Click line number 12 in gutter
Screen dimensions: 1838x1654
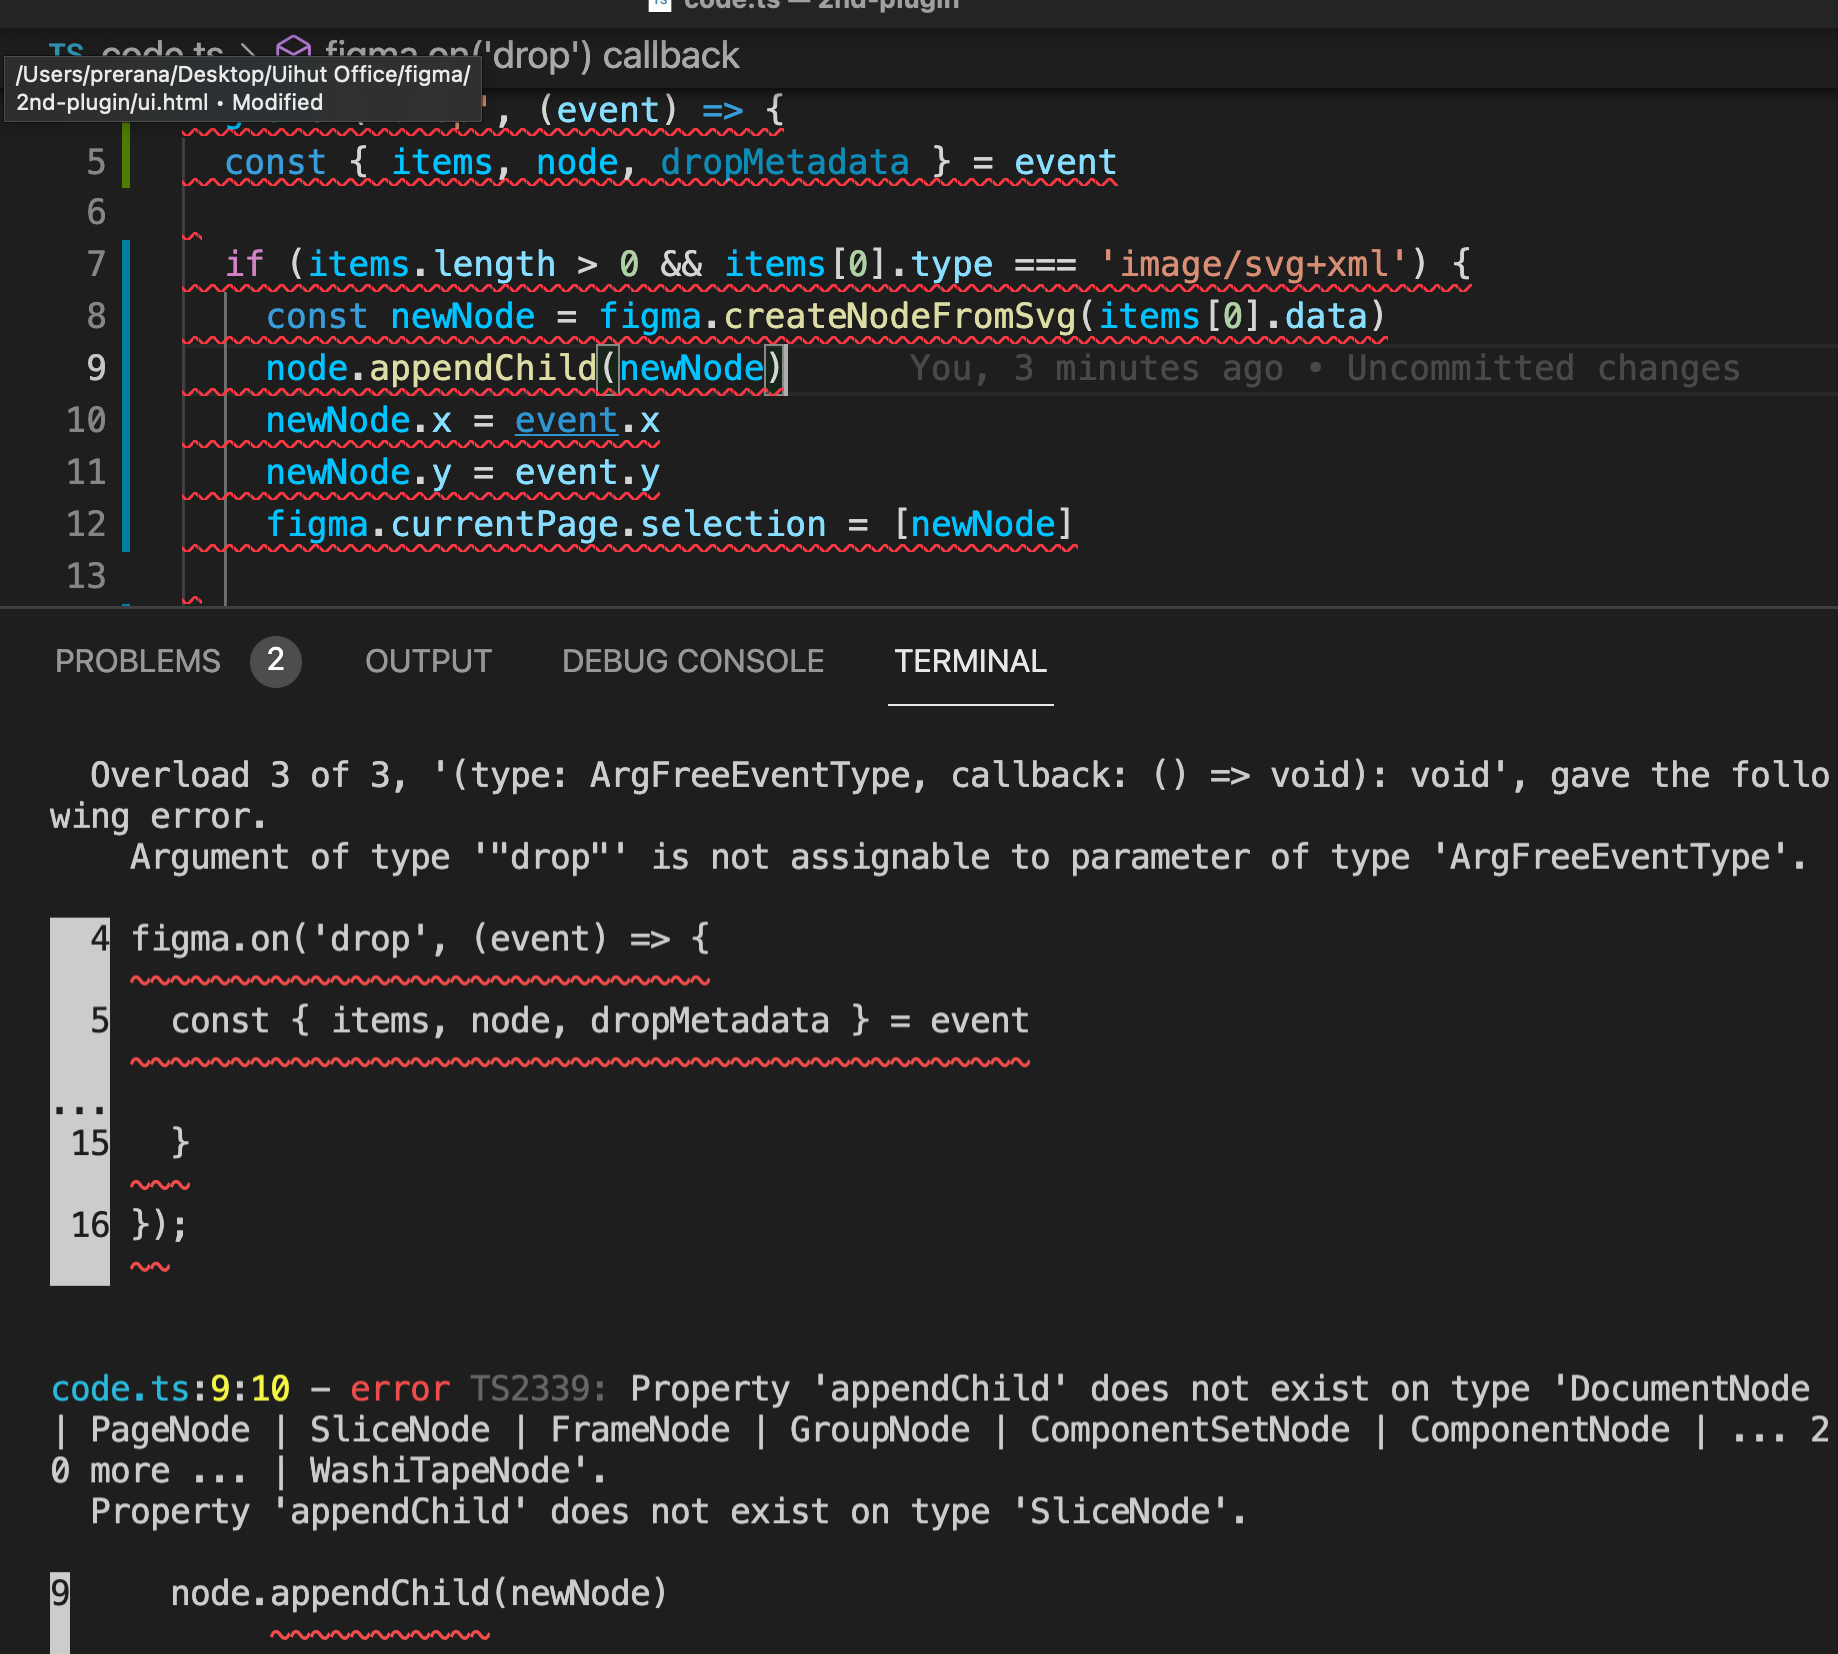(86, 524)
